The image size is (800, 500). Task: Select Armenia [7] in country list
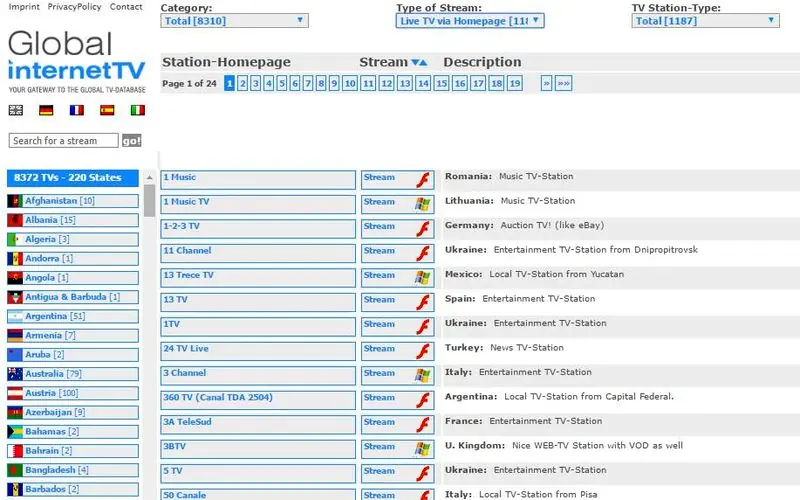pos(73,336)
